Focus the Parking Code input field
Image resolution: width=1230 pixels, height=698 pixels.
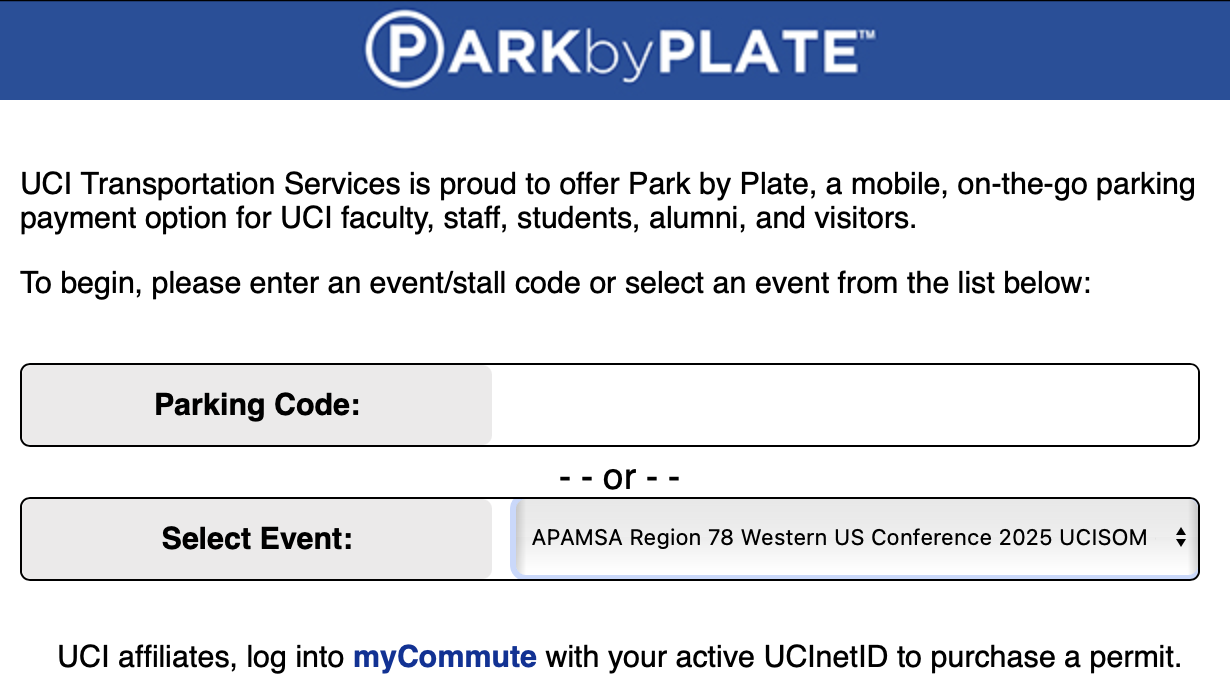click(844, 405)
